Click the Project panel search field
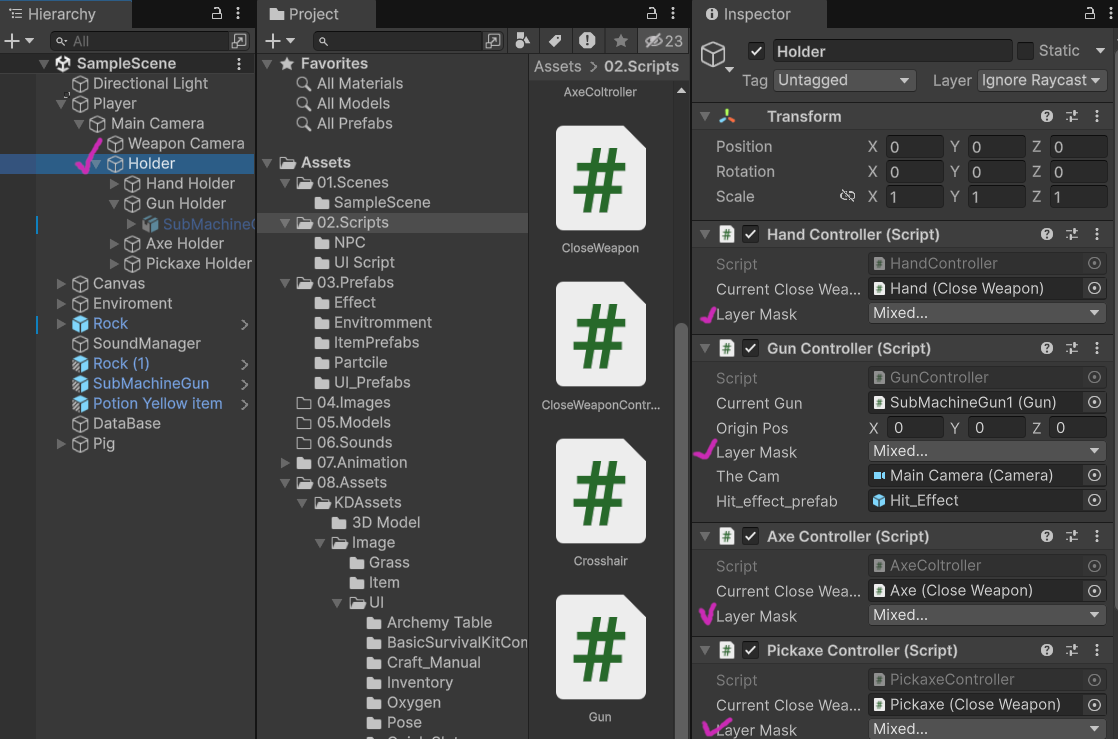 [398, 41]
